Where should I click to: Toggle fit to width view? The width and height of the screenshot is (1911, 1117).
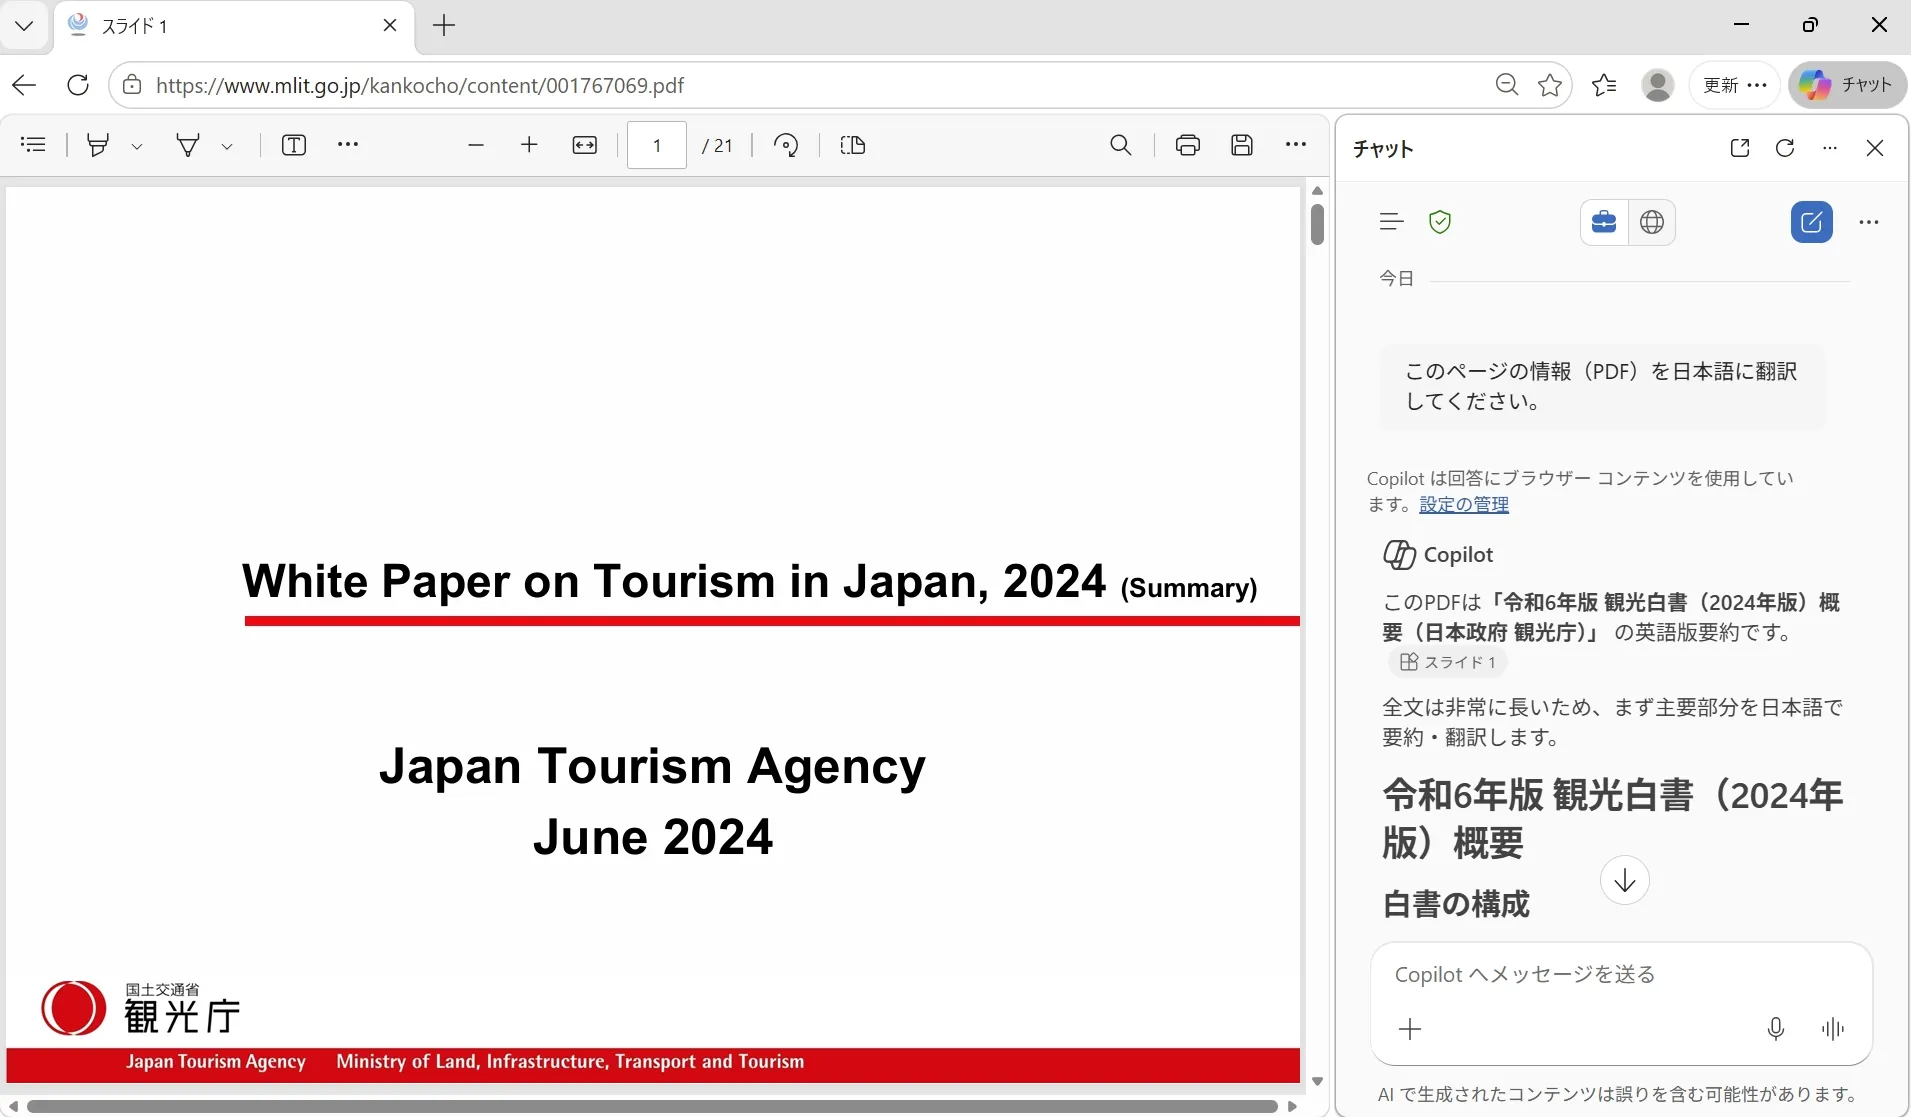[585, 145]
